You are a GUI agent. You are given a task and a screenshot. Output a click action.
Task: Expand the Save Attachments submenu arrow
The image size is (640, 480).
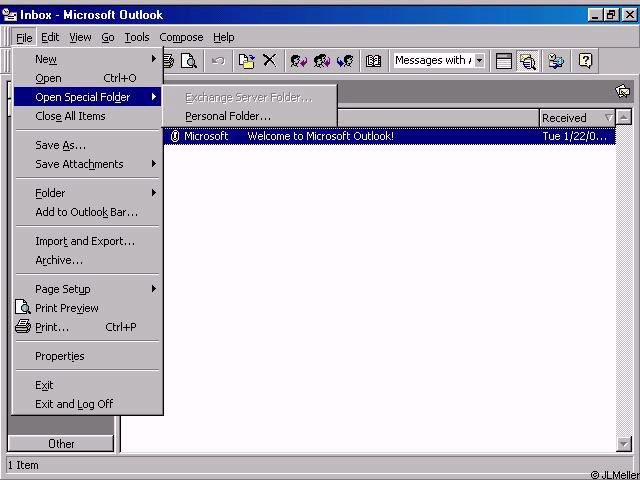[154, 164]
